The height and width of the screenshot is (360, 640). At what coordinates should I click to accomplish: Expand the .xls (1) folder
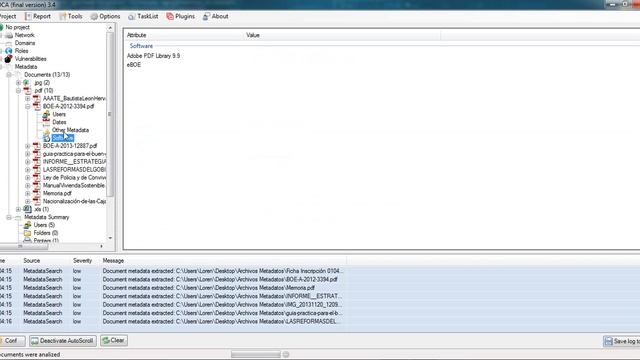18,209
